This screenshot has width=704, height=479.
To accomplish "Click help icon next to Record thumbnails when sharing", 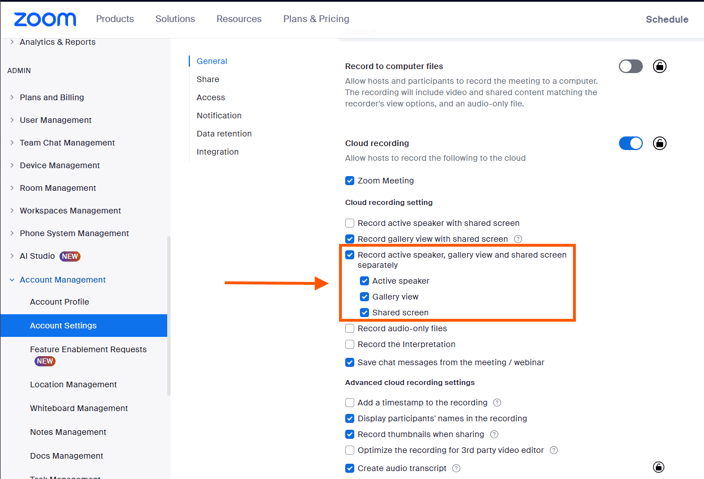I will 494,435.
